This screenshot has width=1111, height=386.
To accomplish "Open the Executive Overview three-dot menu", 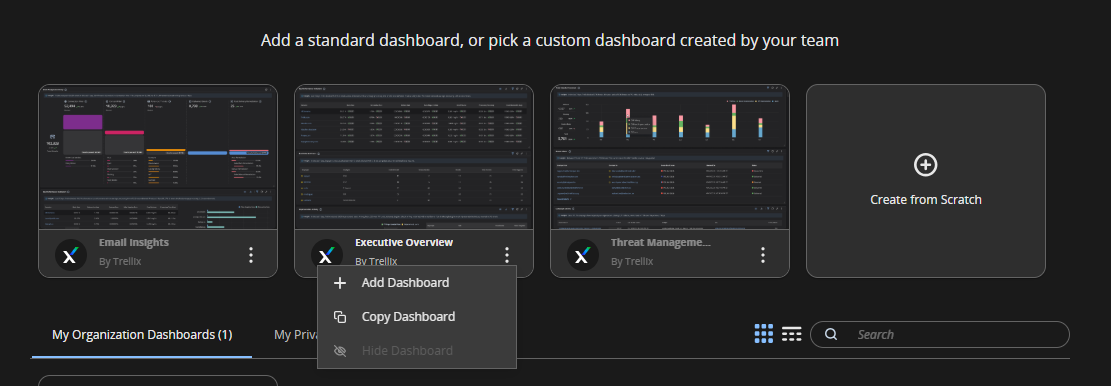I will (507, 255).
